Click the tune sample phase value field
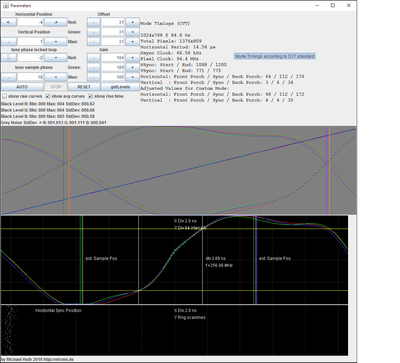This screenshot has width=400, height=363. pos(30,77)
